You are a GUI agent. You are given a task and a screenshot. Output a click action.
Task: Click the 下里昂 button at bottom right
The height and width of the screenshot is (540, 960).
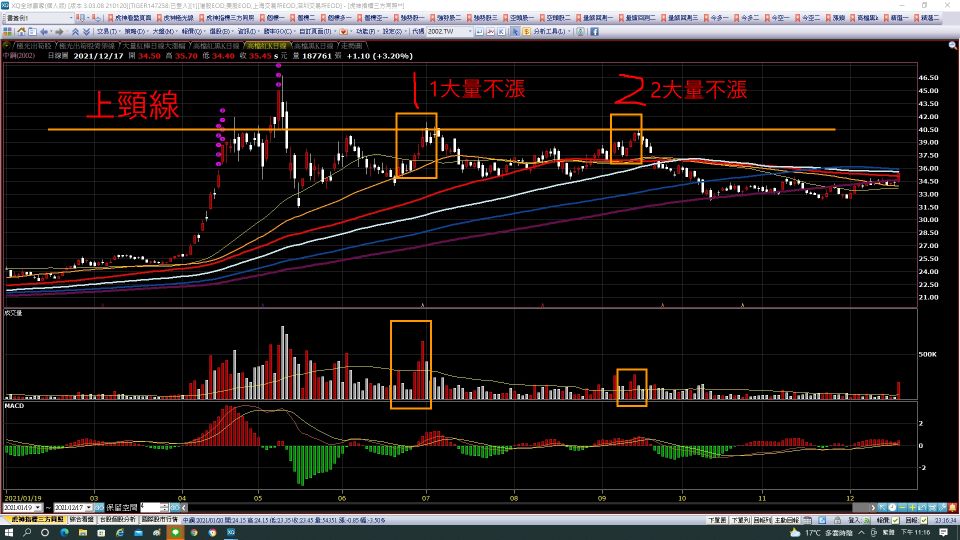click(x=717, y=520)
